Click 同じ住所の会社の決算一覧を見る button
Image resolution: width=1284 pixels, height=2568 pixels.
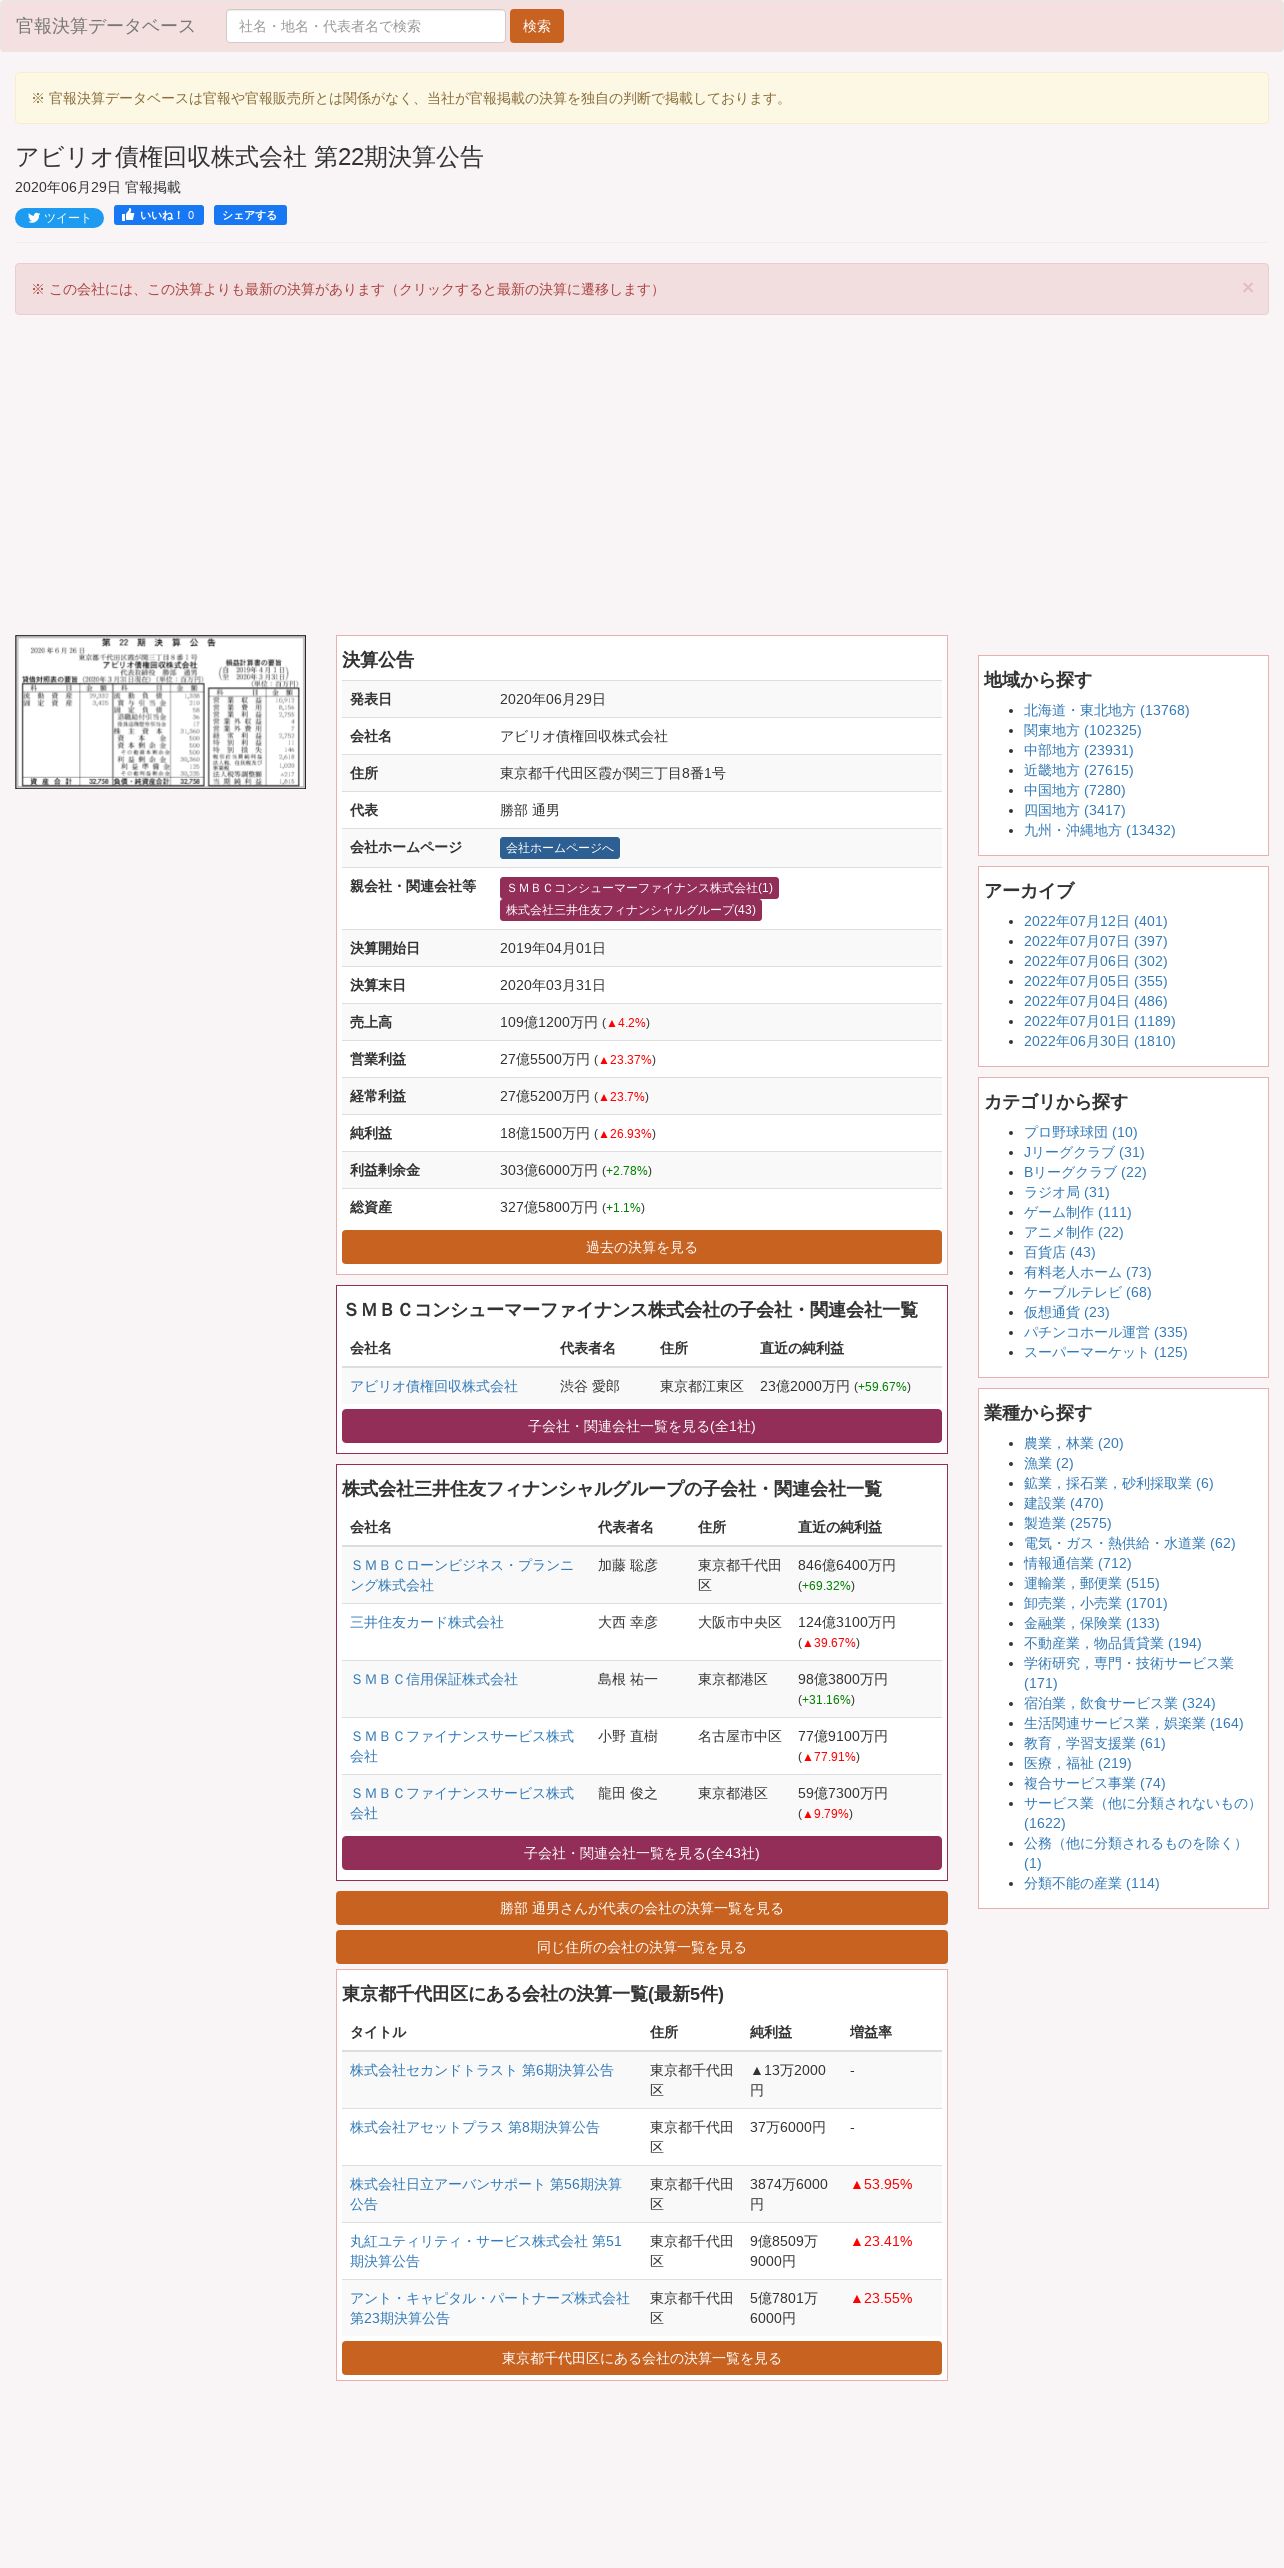click(642, 1947)
